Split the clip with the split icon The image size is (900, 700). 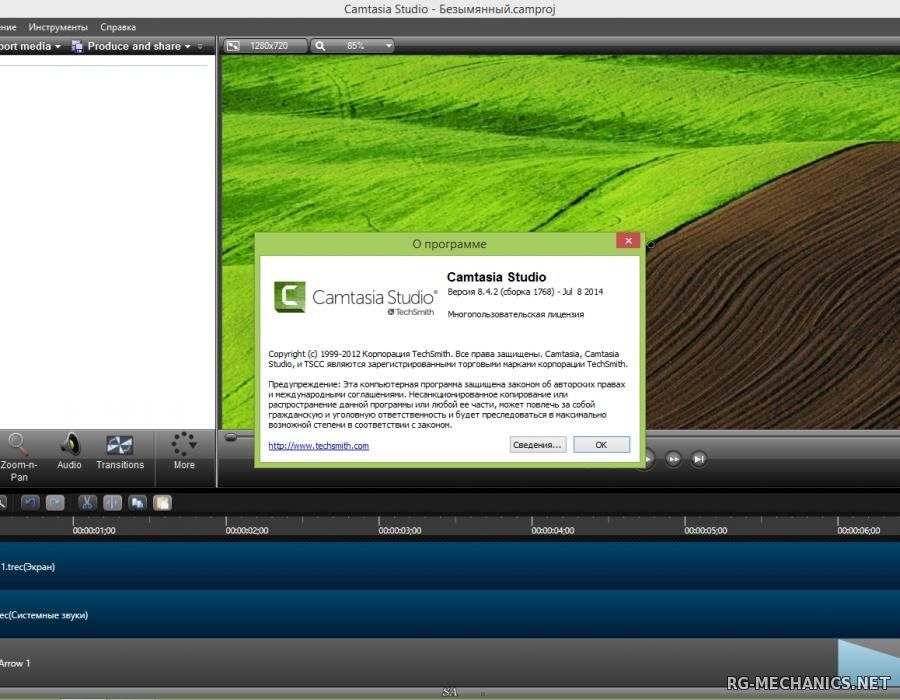[x=112, y=503]
